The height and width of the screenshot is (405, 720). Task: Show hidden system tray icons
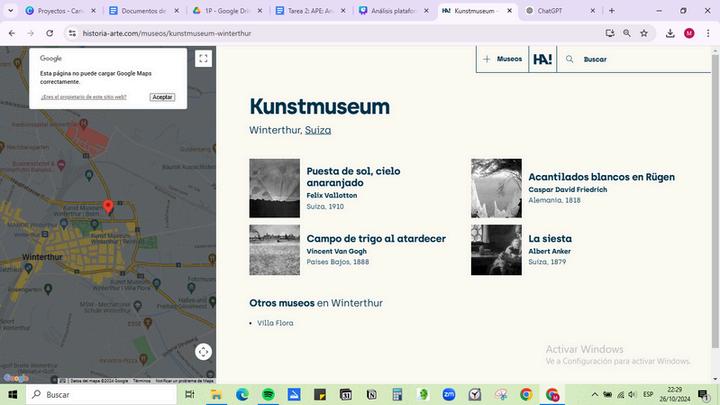click(x=594, y=394)
